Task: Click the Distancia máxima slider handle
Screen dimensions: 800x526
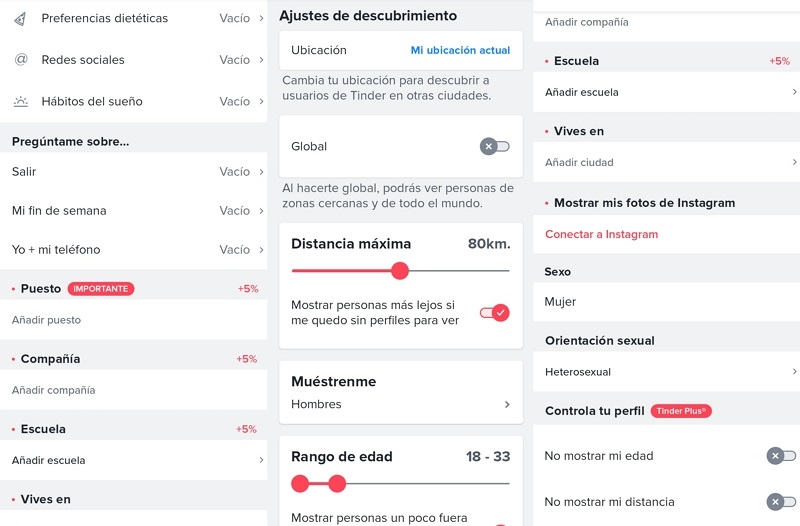Action: coord(400,270)
